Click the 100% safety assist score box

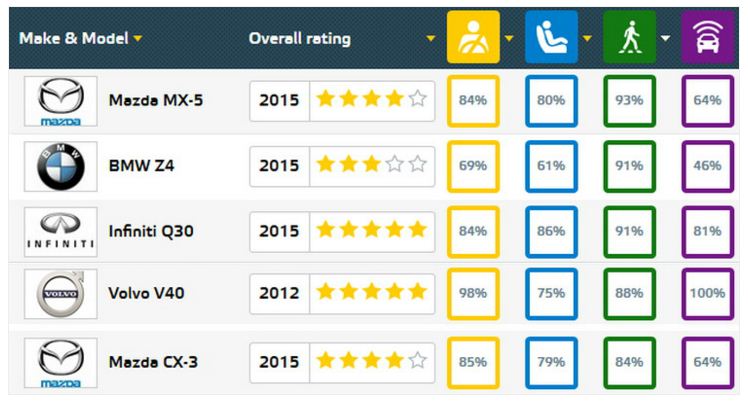coord(708,294)
